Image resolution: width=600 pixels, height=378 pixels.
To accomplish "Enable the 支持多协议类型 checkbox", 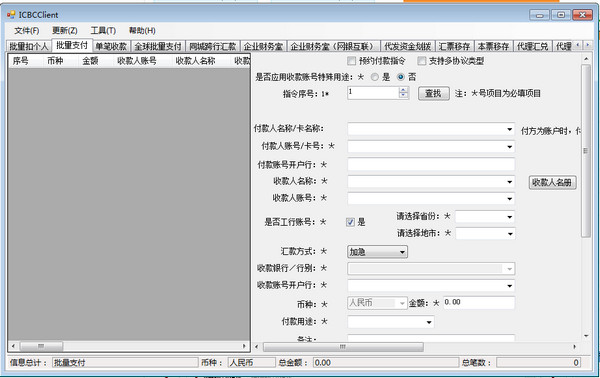I will click(421, 61).
